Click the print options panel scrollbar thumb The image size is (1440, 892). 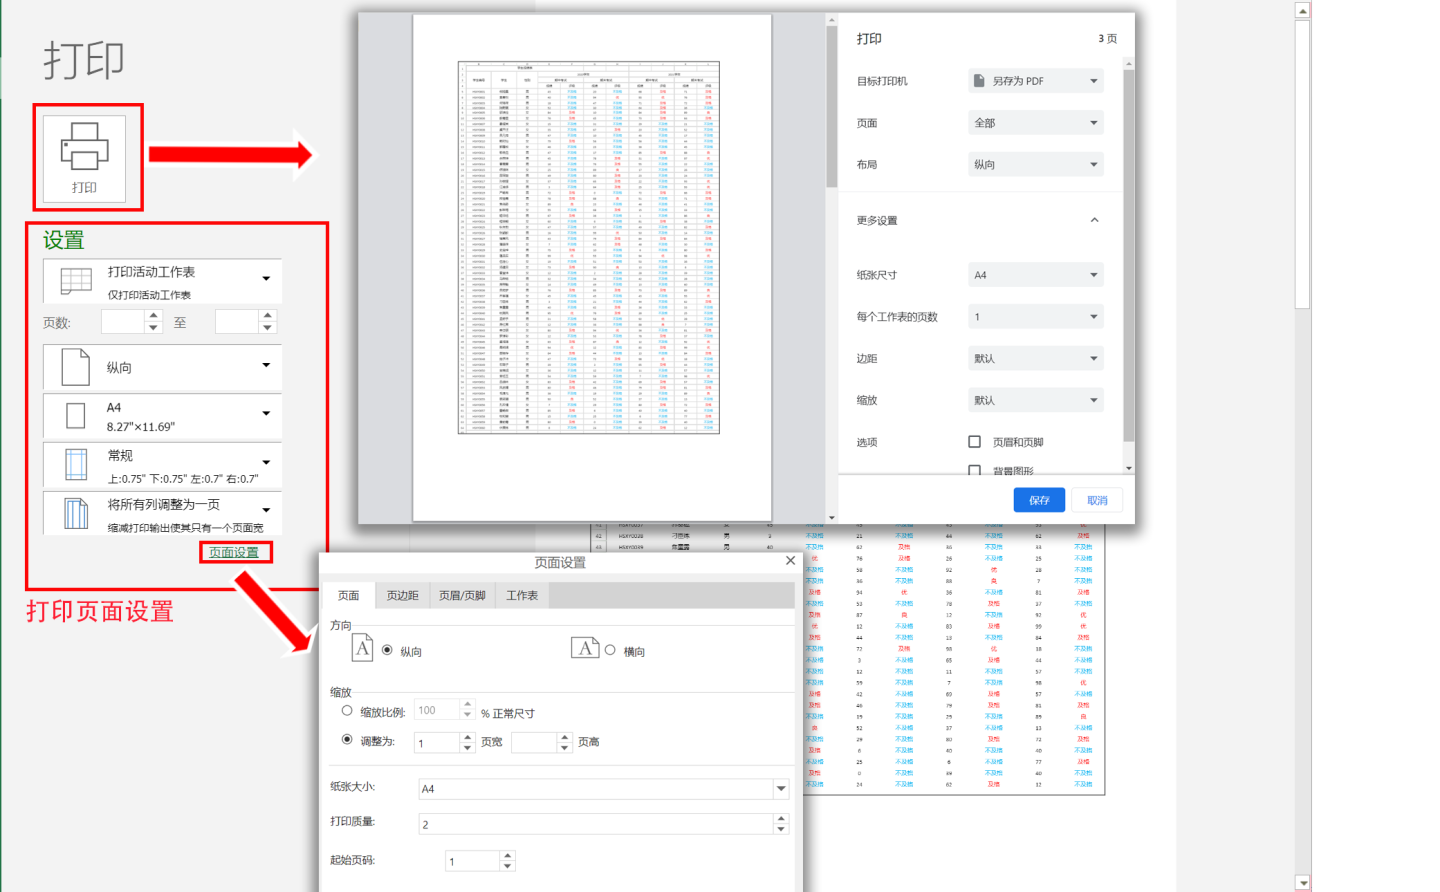tap(1129, 255)
